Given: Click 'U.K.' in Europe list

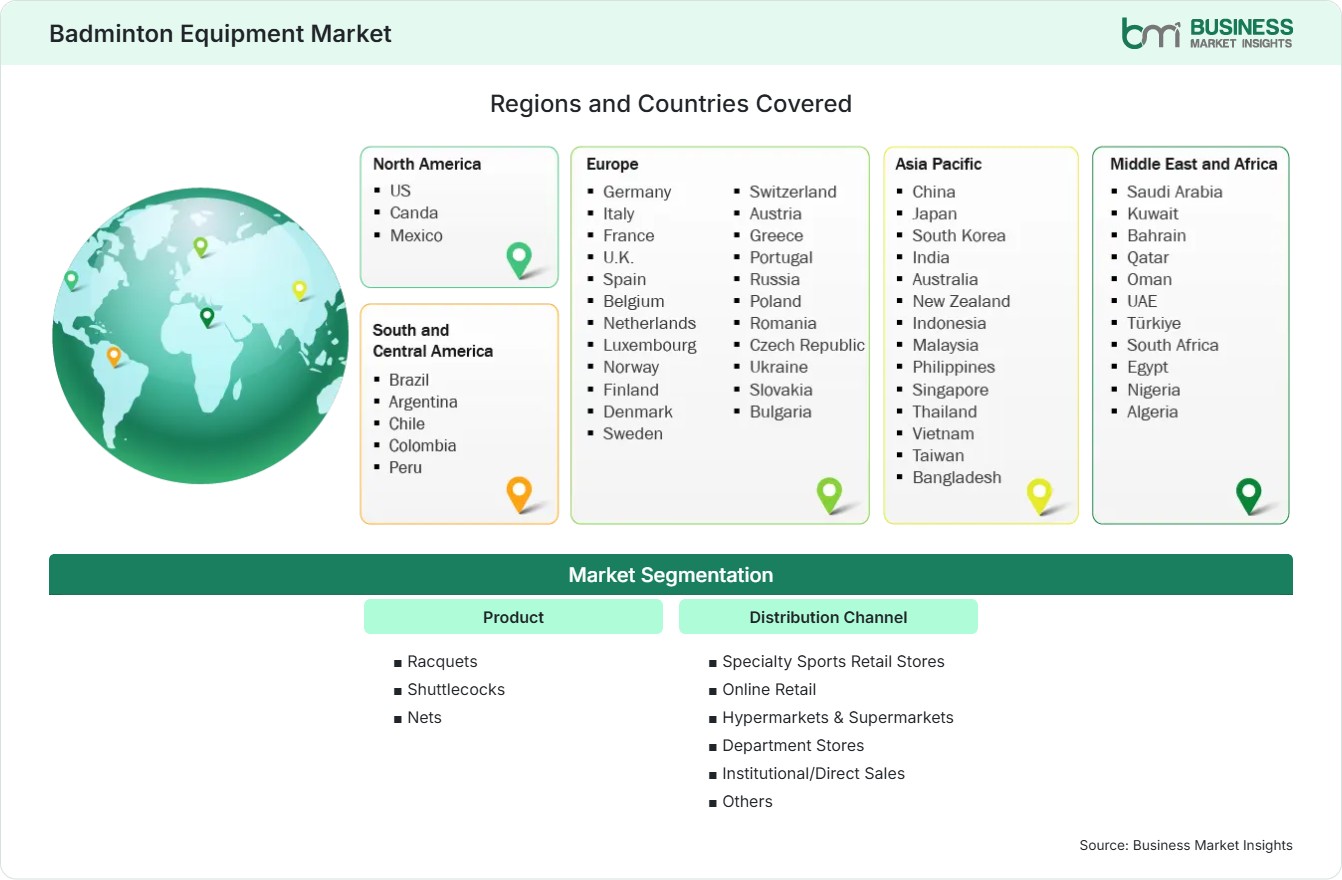Looking at the screenshot, I should pos(618,258).
